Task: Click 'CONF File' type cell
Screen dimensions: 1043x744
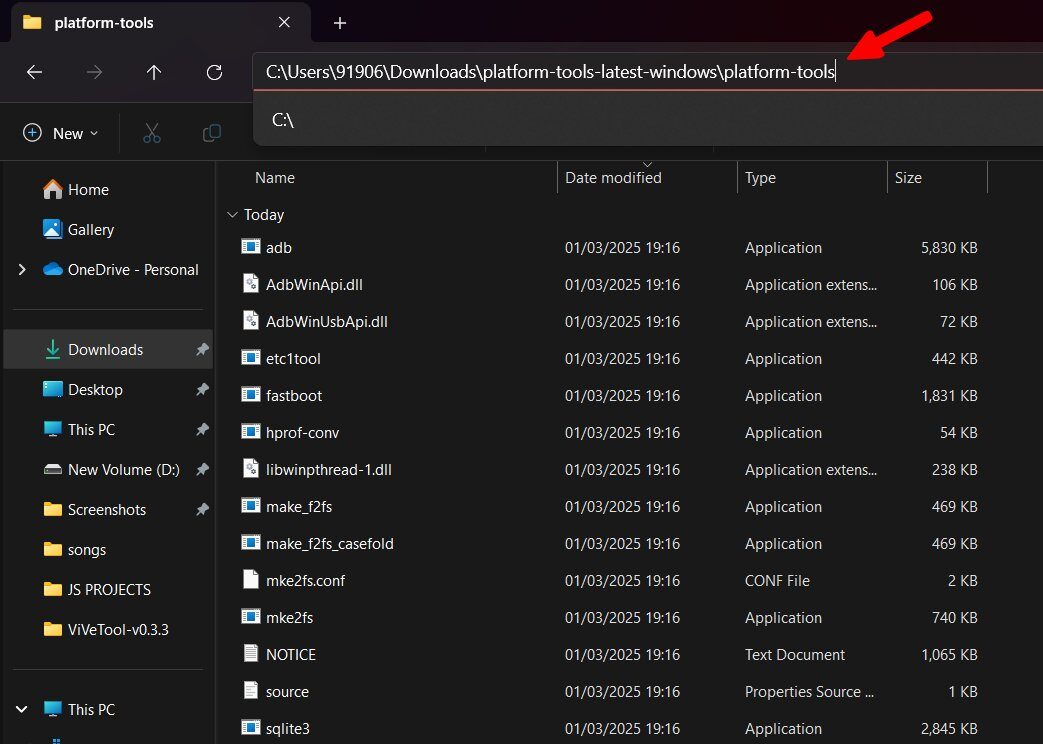Action: pyautogui.click(x=777, y=580)
